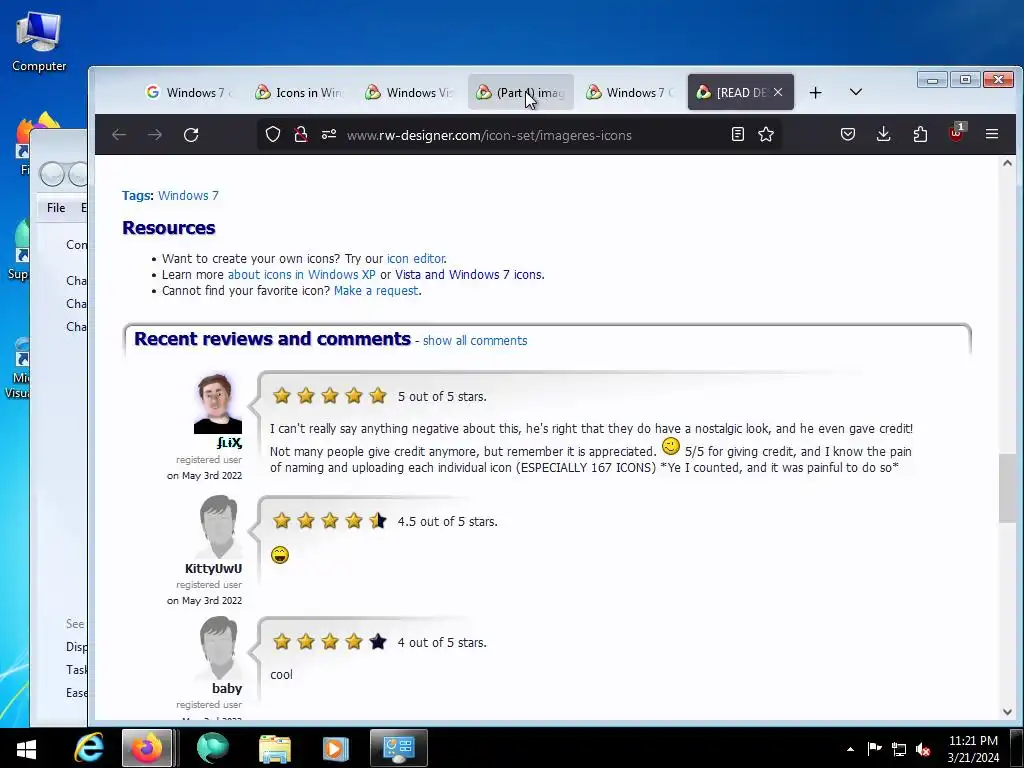Open the Windows Start button
The height and width of the screenshot is (768, 1024).
point(26,748)
